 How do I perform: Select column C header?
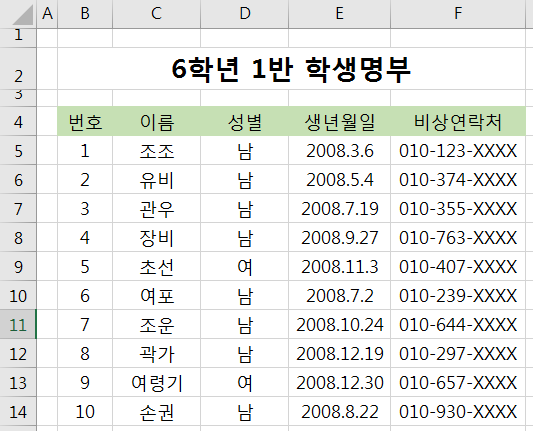[156, 14]
